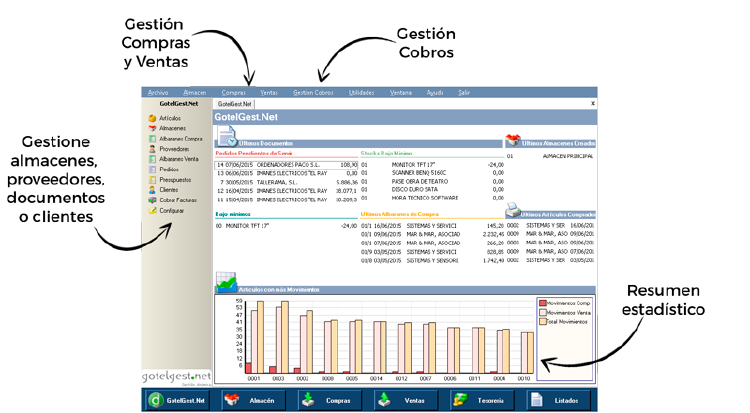Select pending order ORDENADORES PACO S.L. row
The height and width of the screenshot is (413, 750).
pos(287,165)
